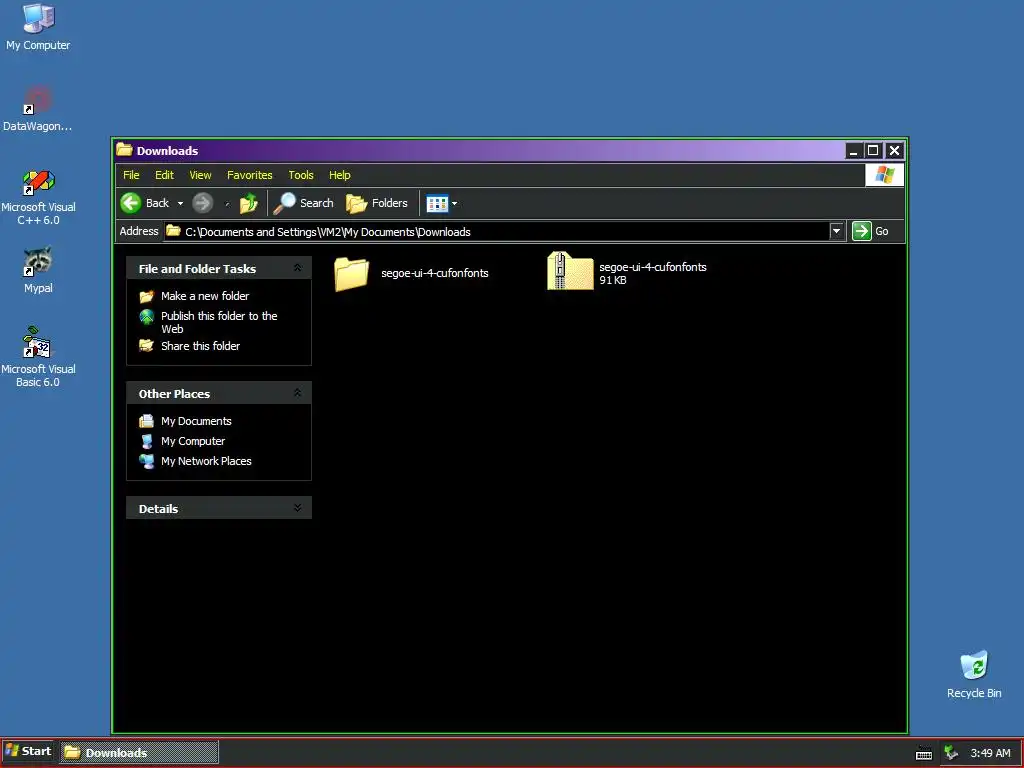Open the File menu
The width and height of the screenshot is (1024, 768).
[x=131, y=175]
